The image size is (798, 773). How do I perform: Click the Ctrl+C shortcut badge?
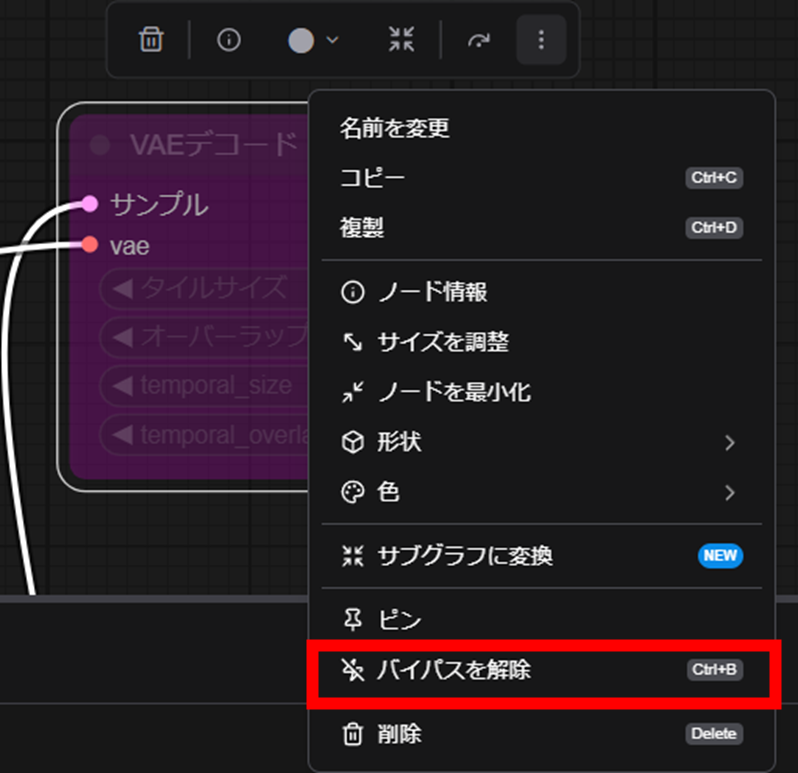pos(714,178)
